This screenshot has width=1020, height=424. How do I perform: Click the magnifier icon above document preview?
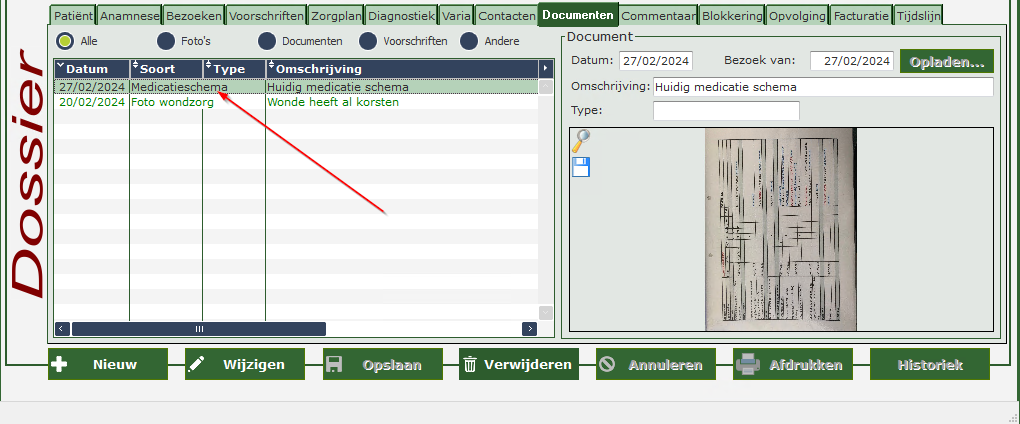(580, 141)
